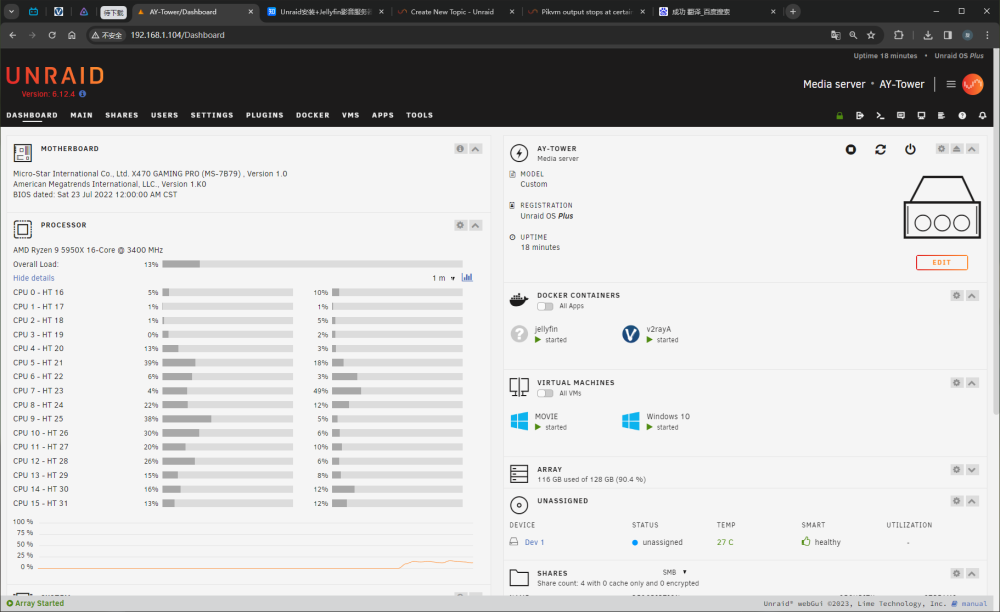
Task: Click the orange Unraid account avatar
Action: (x=973, y=84)
